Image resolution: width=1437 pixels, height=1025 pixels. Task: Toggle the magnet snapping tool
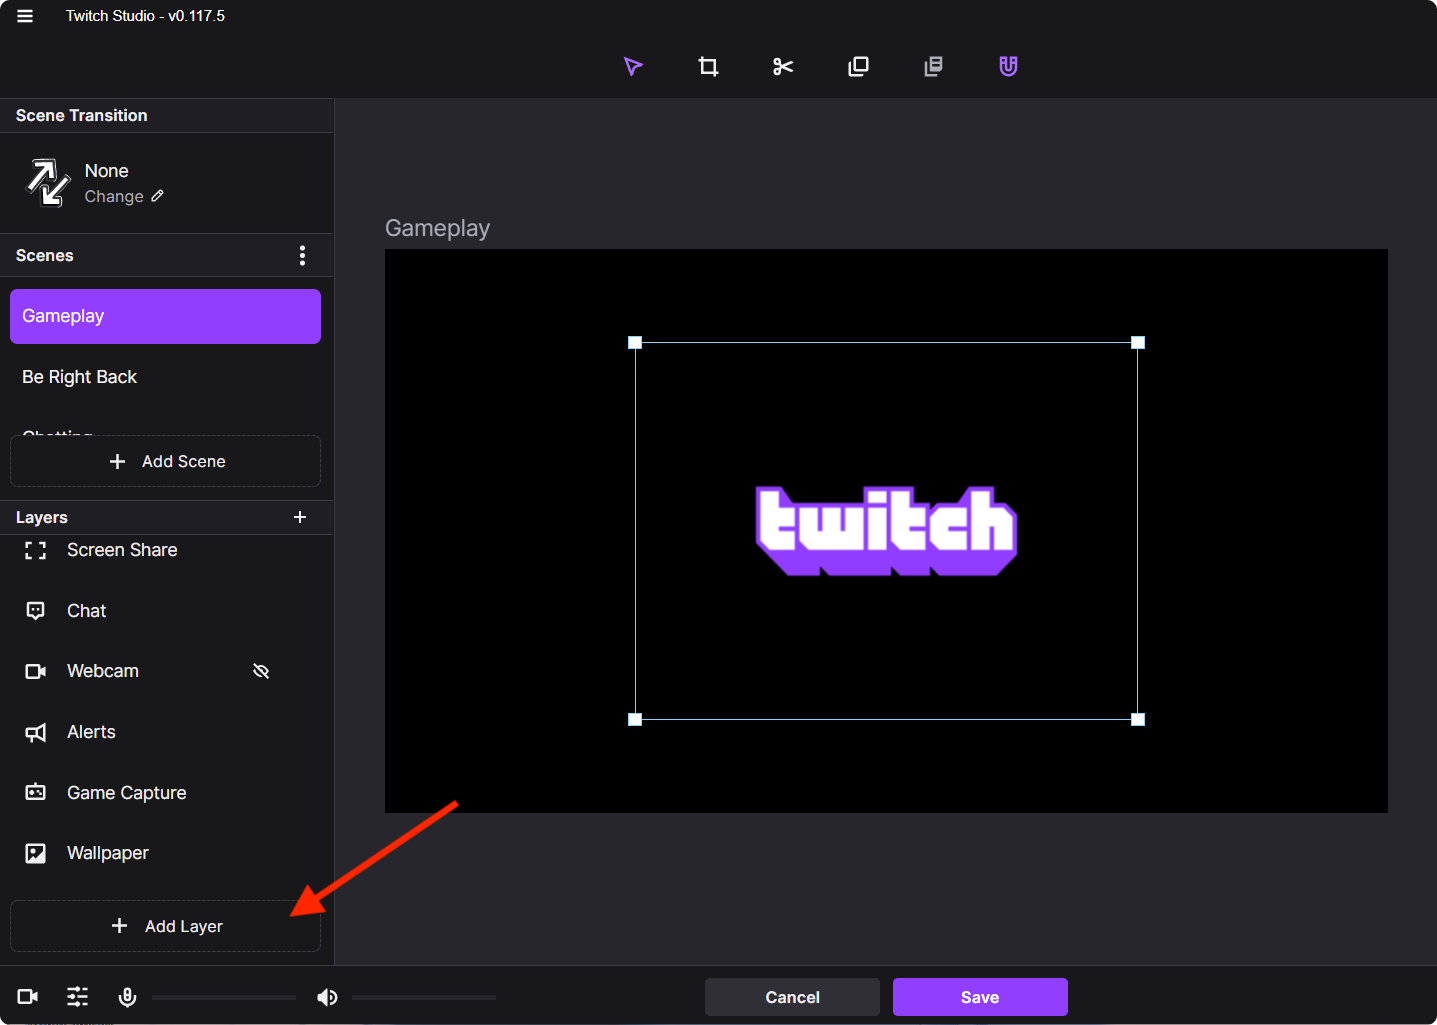coord(1008,66)
